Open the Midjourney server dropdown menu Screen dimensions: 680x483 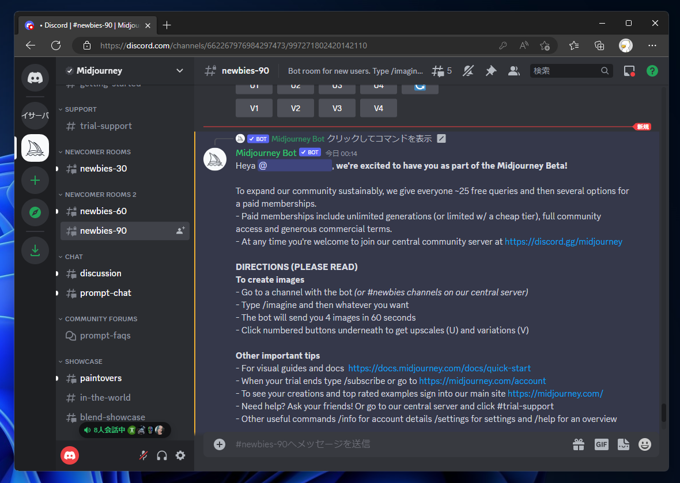click(180, 71)
